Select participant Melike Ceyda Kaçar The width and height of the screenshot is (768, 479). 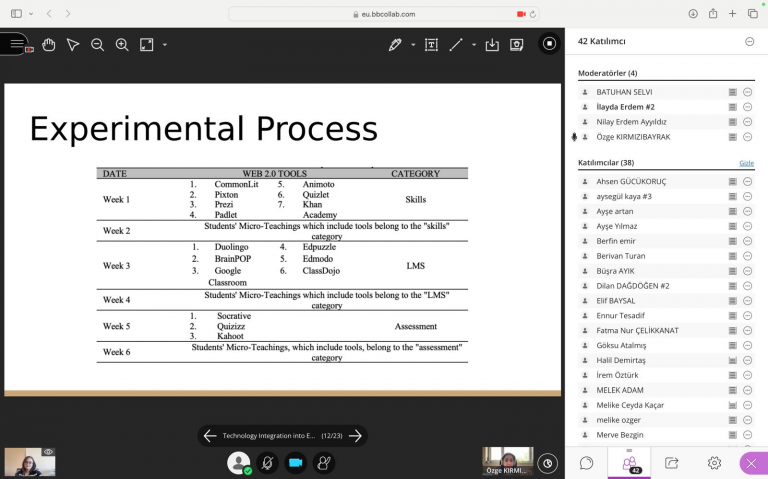(666, 405)
